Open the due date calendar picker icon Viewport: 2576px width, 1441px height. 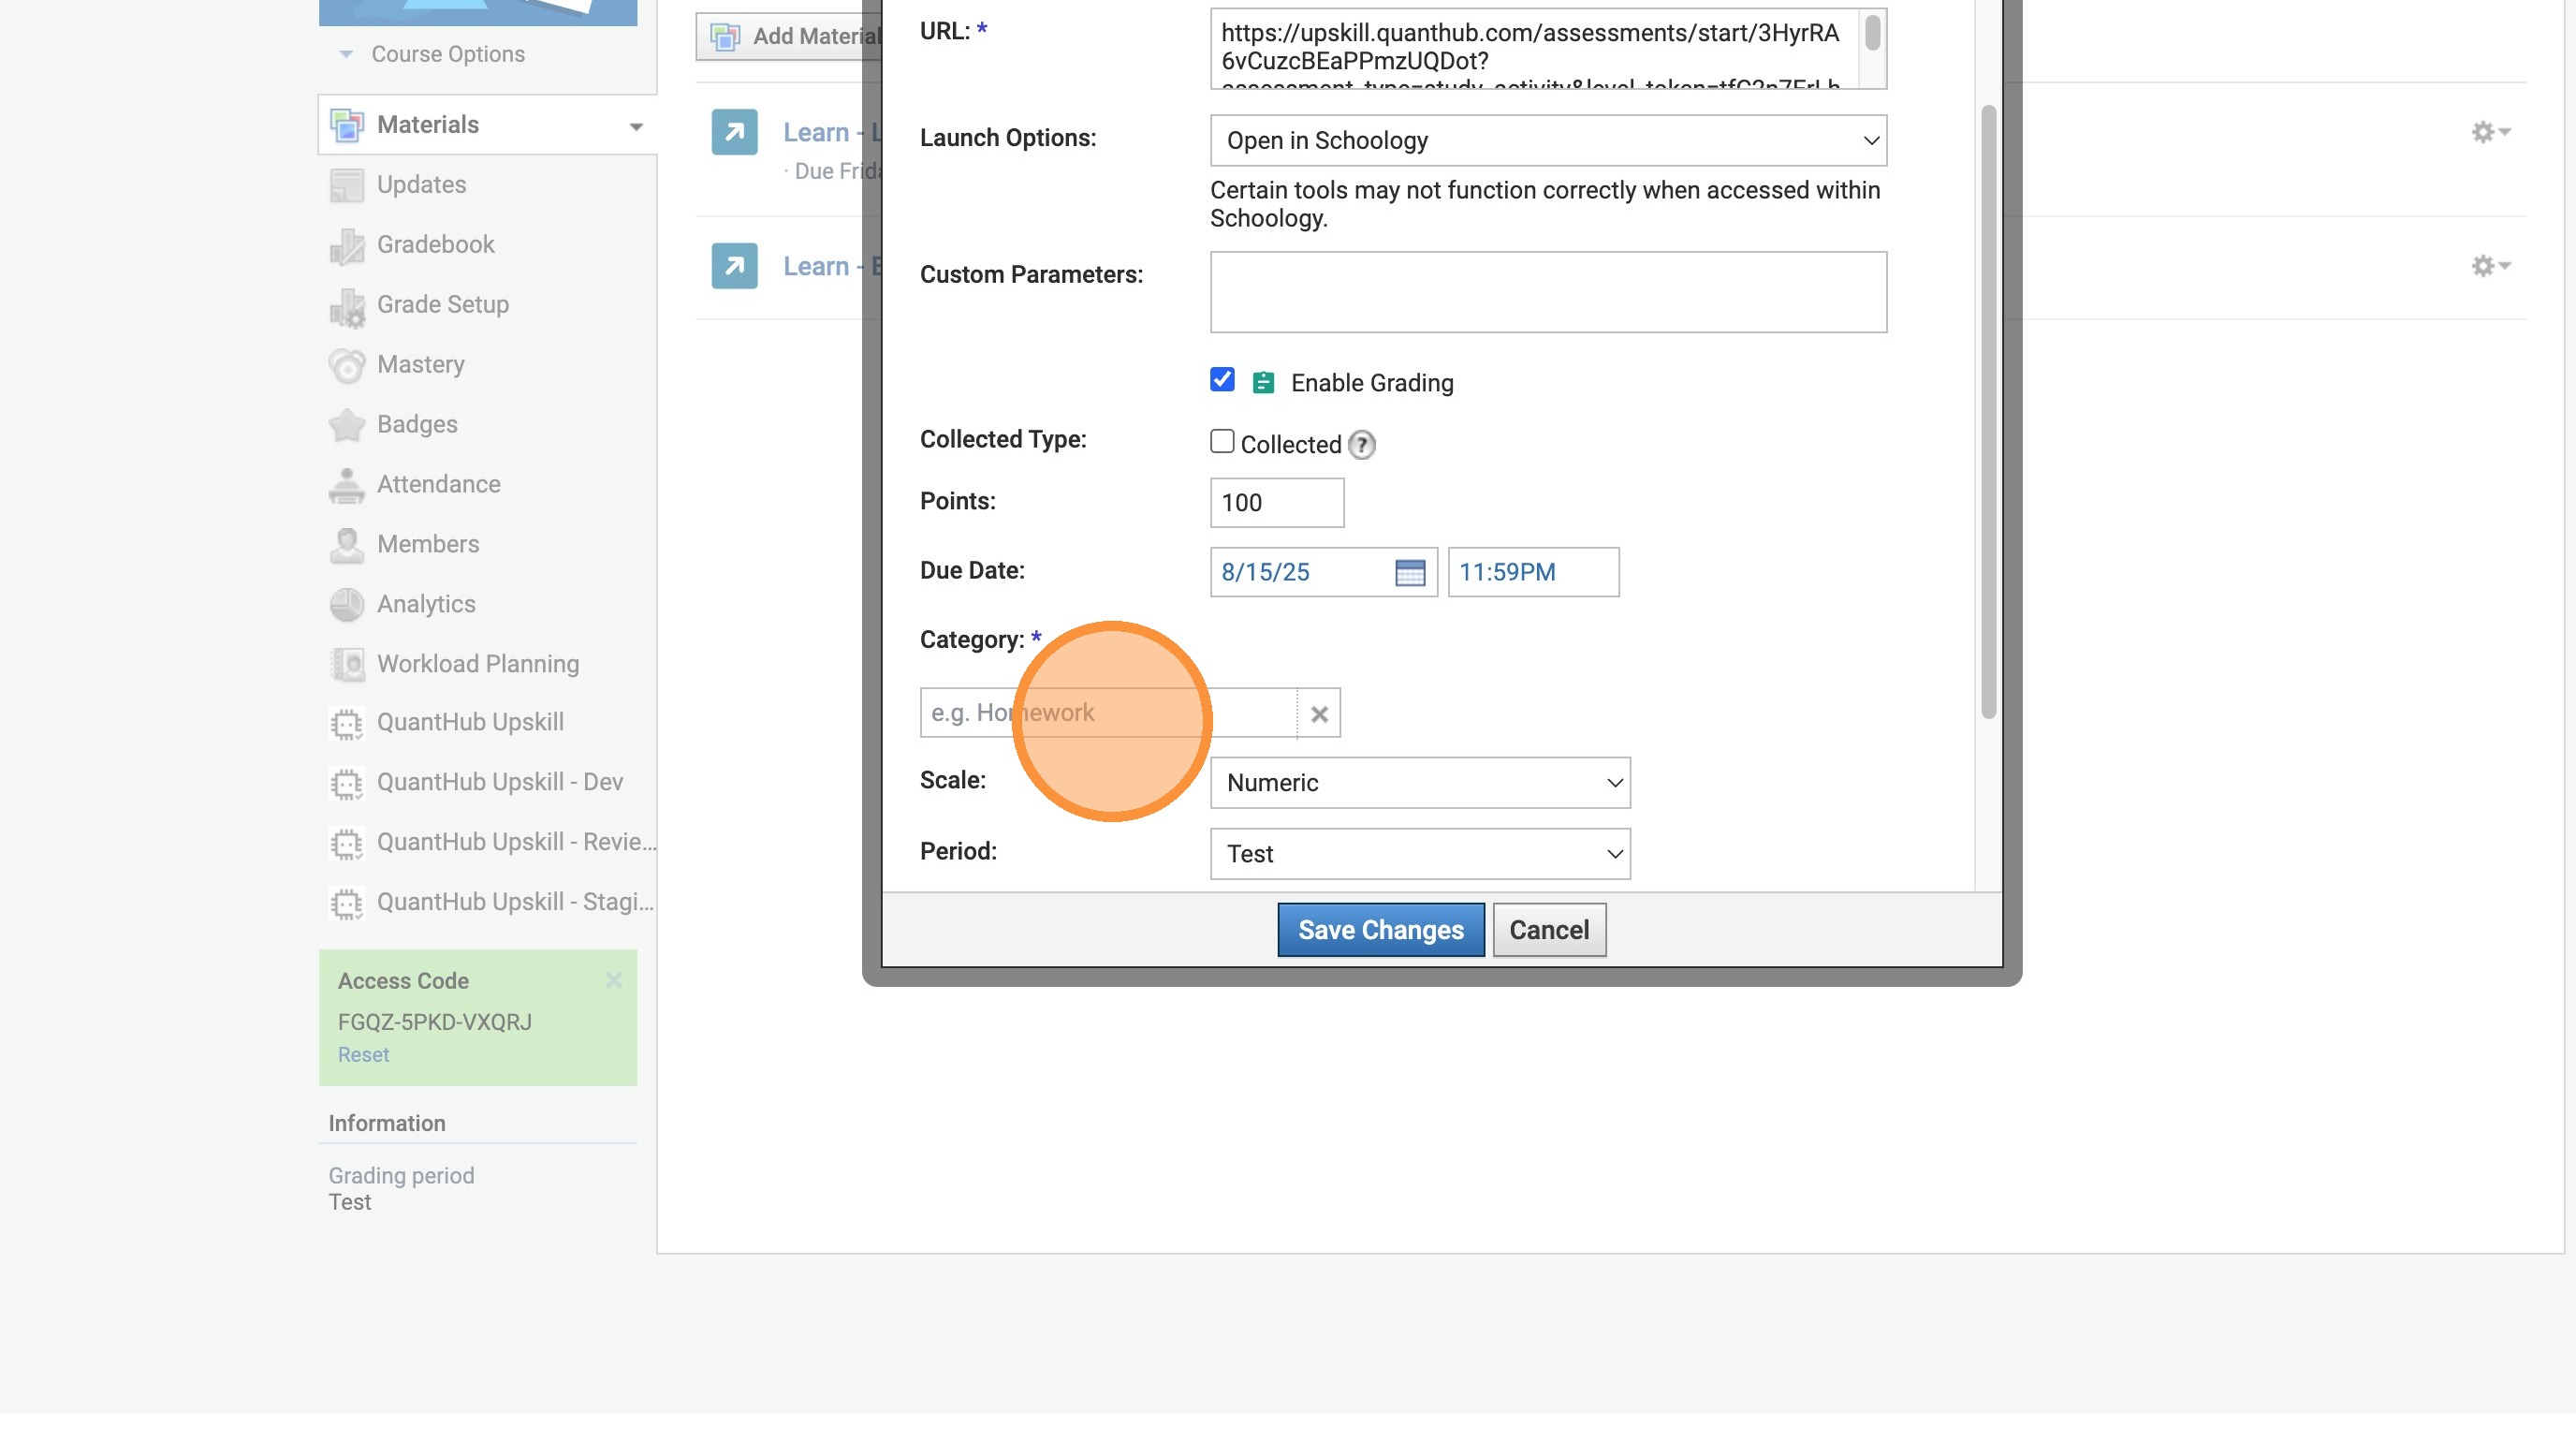(x=1409, y=572)
